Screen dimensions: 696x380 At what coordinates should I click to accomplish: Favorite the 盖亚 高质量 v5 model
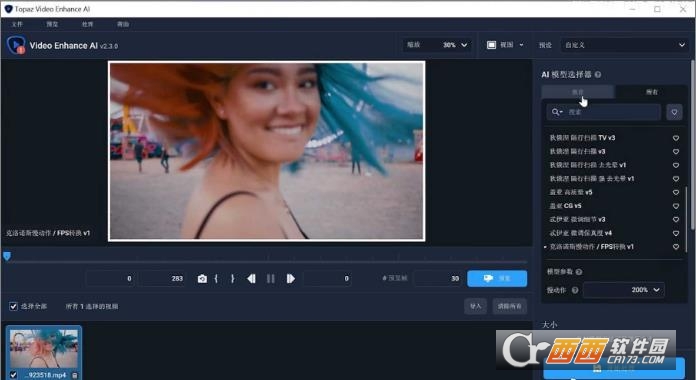coord(676,193)
